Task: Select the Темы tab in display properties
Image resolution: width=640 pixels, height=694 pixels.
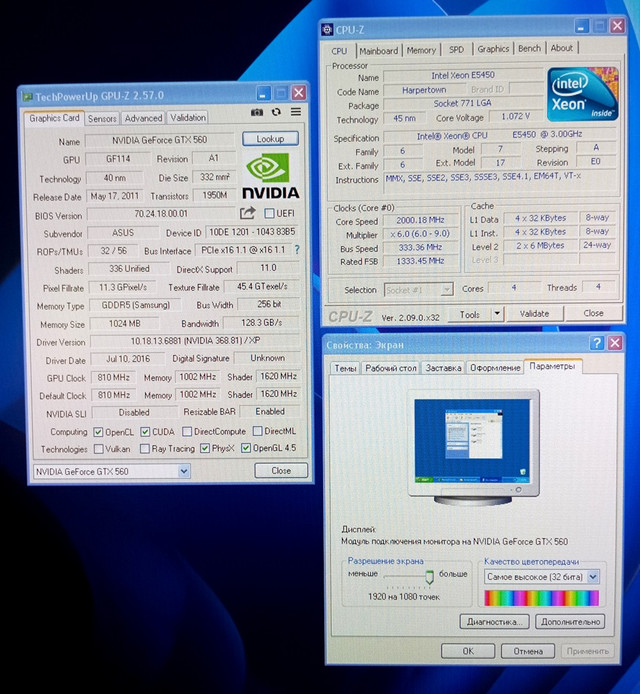Action: 345,368
